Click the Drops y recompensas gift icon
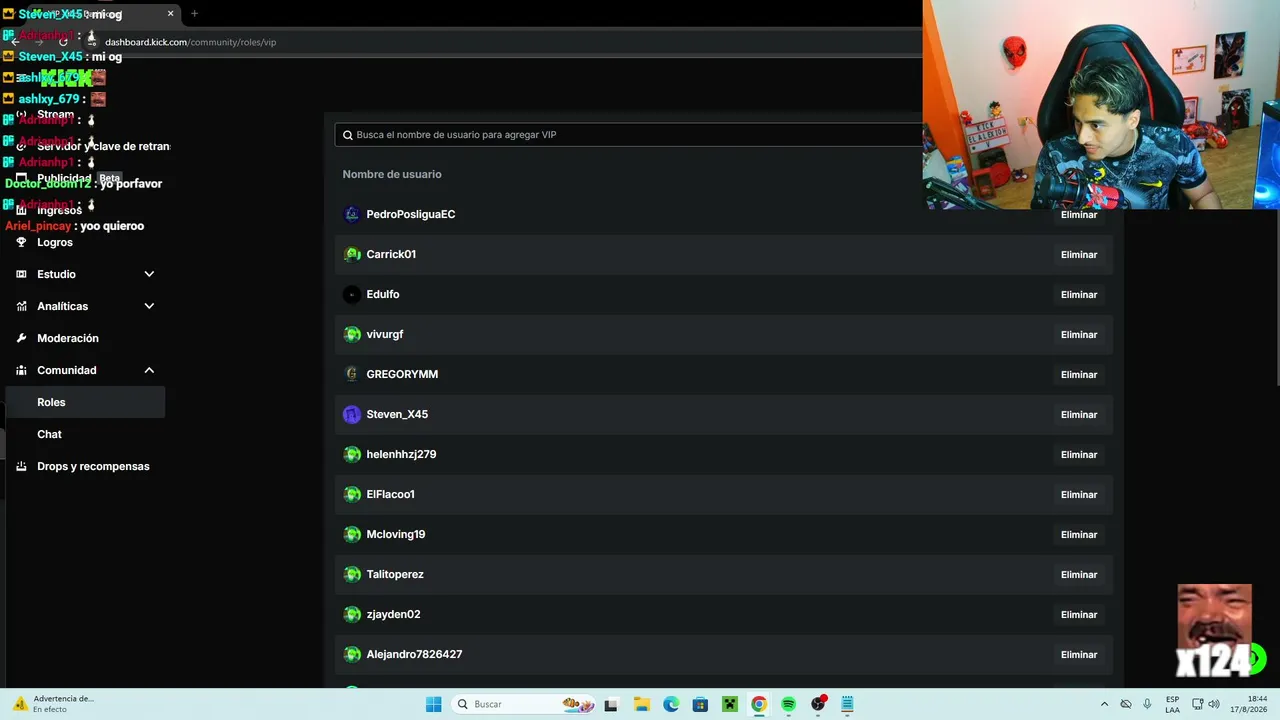The height and width of the screenshot is (720, 1280). (x=21, y=466)
